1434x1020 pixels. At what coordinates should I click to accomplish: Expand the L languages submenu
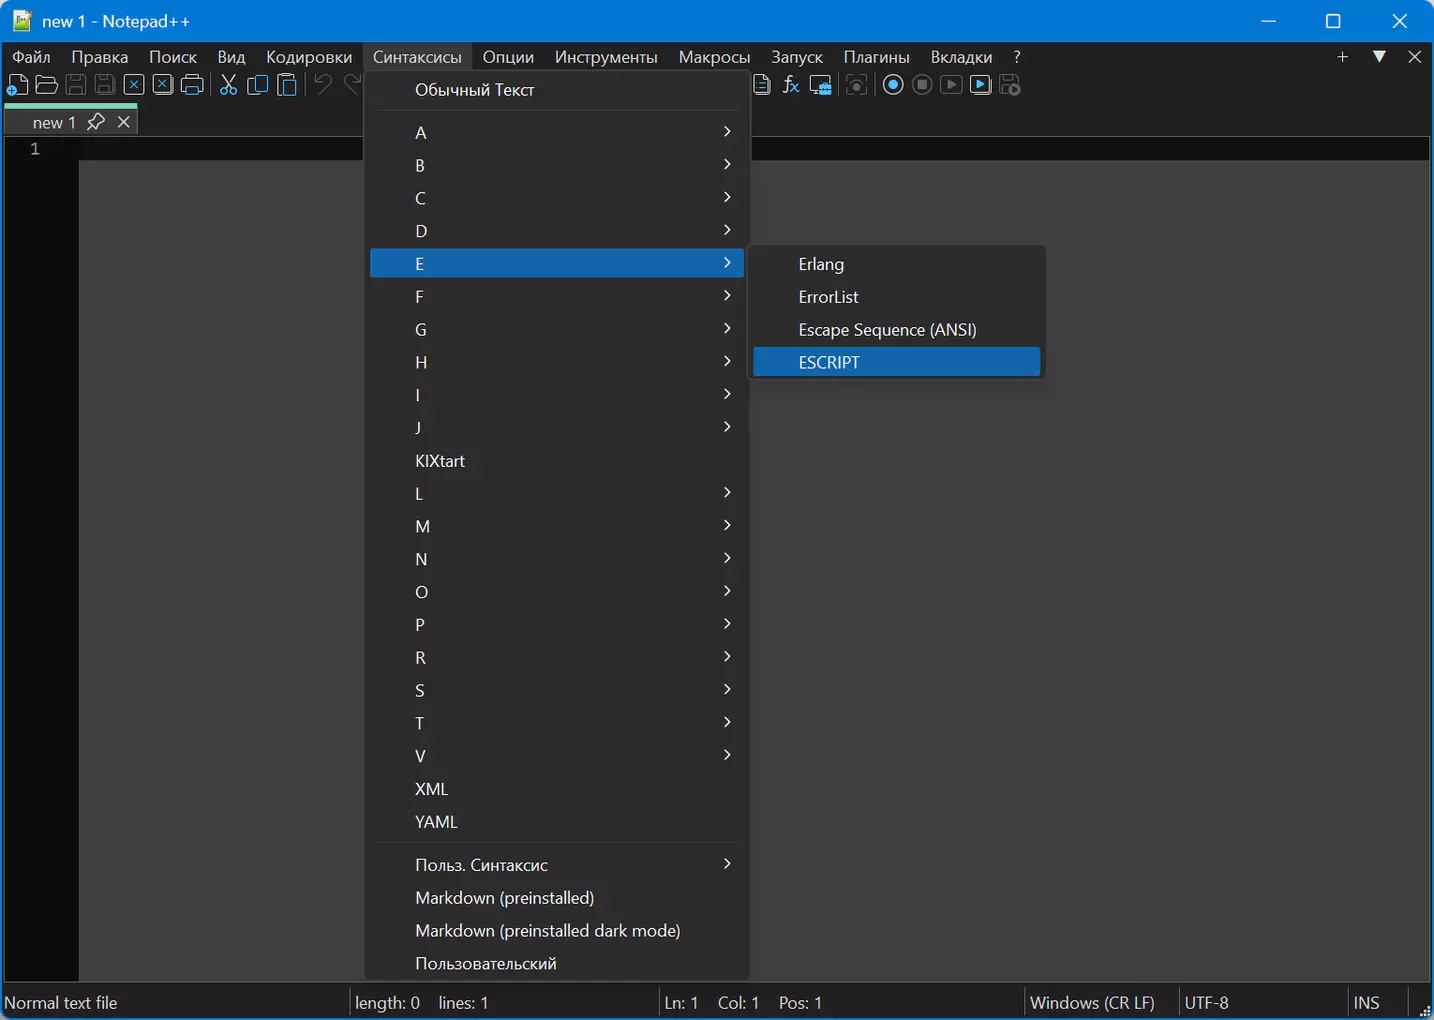point(557,493)
